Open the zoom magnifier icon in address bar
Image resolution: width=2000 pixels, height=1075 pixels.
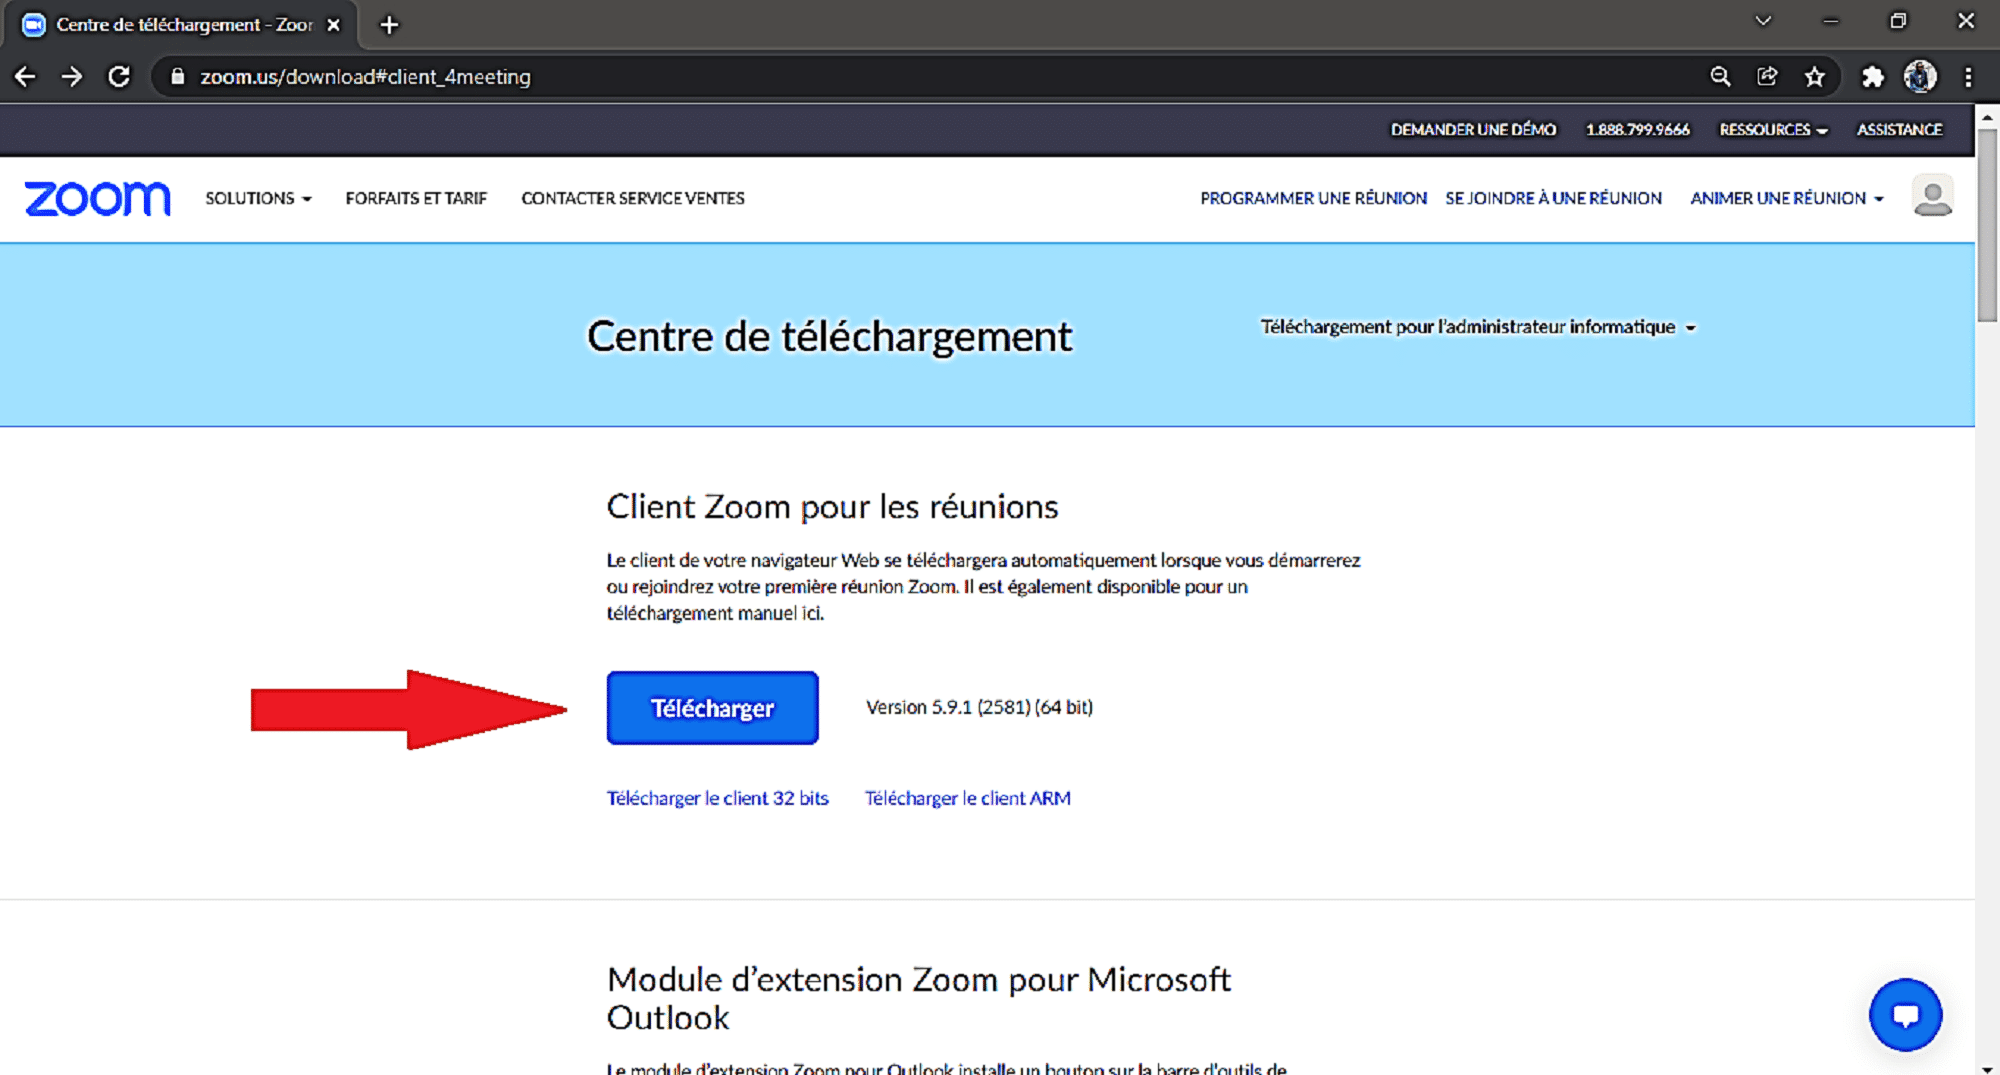click(x=1720, y=77)
